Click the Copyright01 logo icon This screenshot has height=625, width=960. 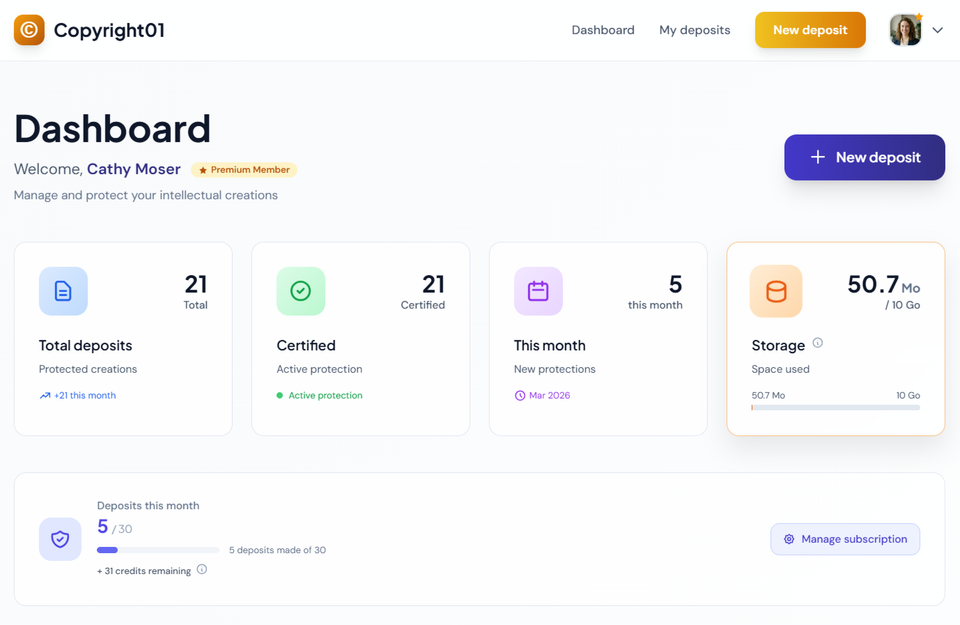point(29,30)
